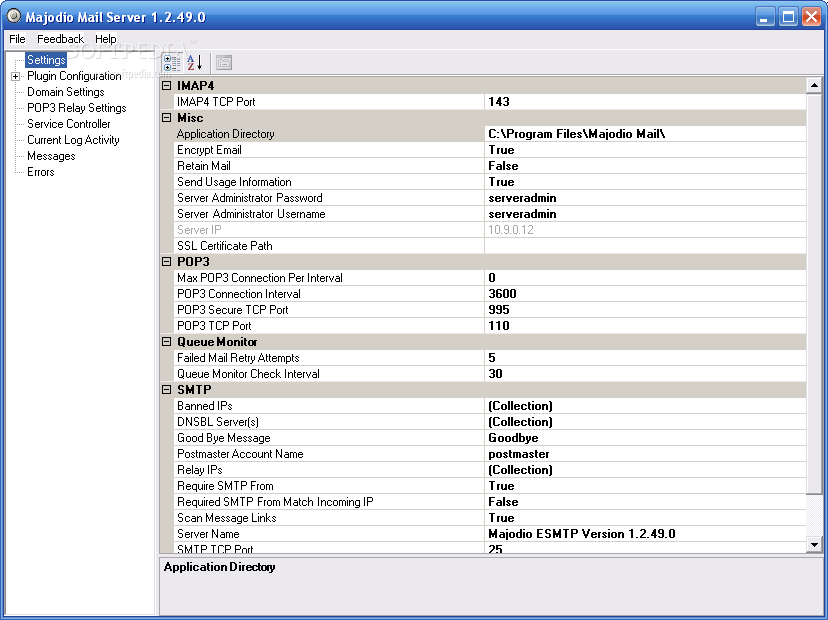Edit Max POP3 Connection Per Interval value
Viewport: 828px width, 620px height.
645,278
